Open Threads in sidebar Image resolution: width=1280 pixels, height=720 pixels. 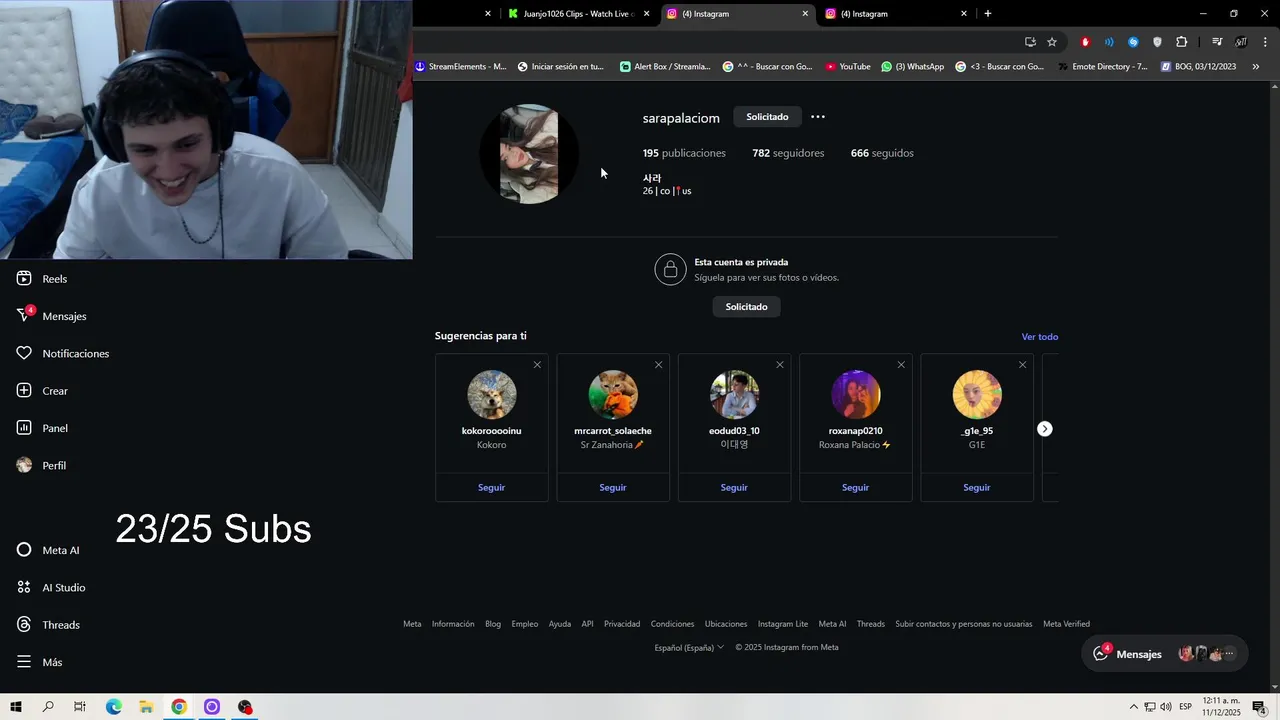pyautogui.click(x=48, y=625)
